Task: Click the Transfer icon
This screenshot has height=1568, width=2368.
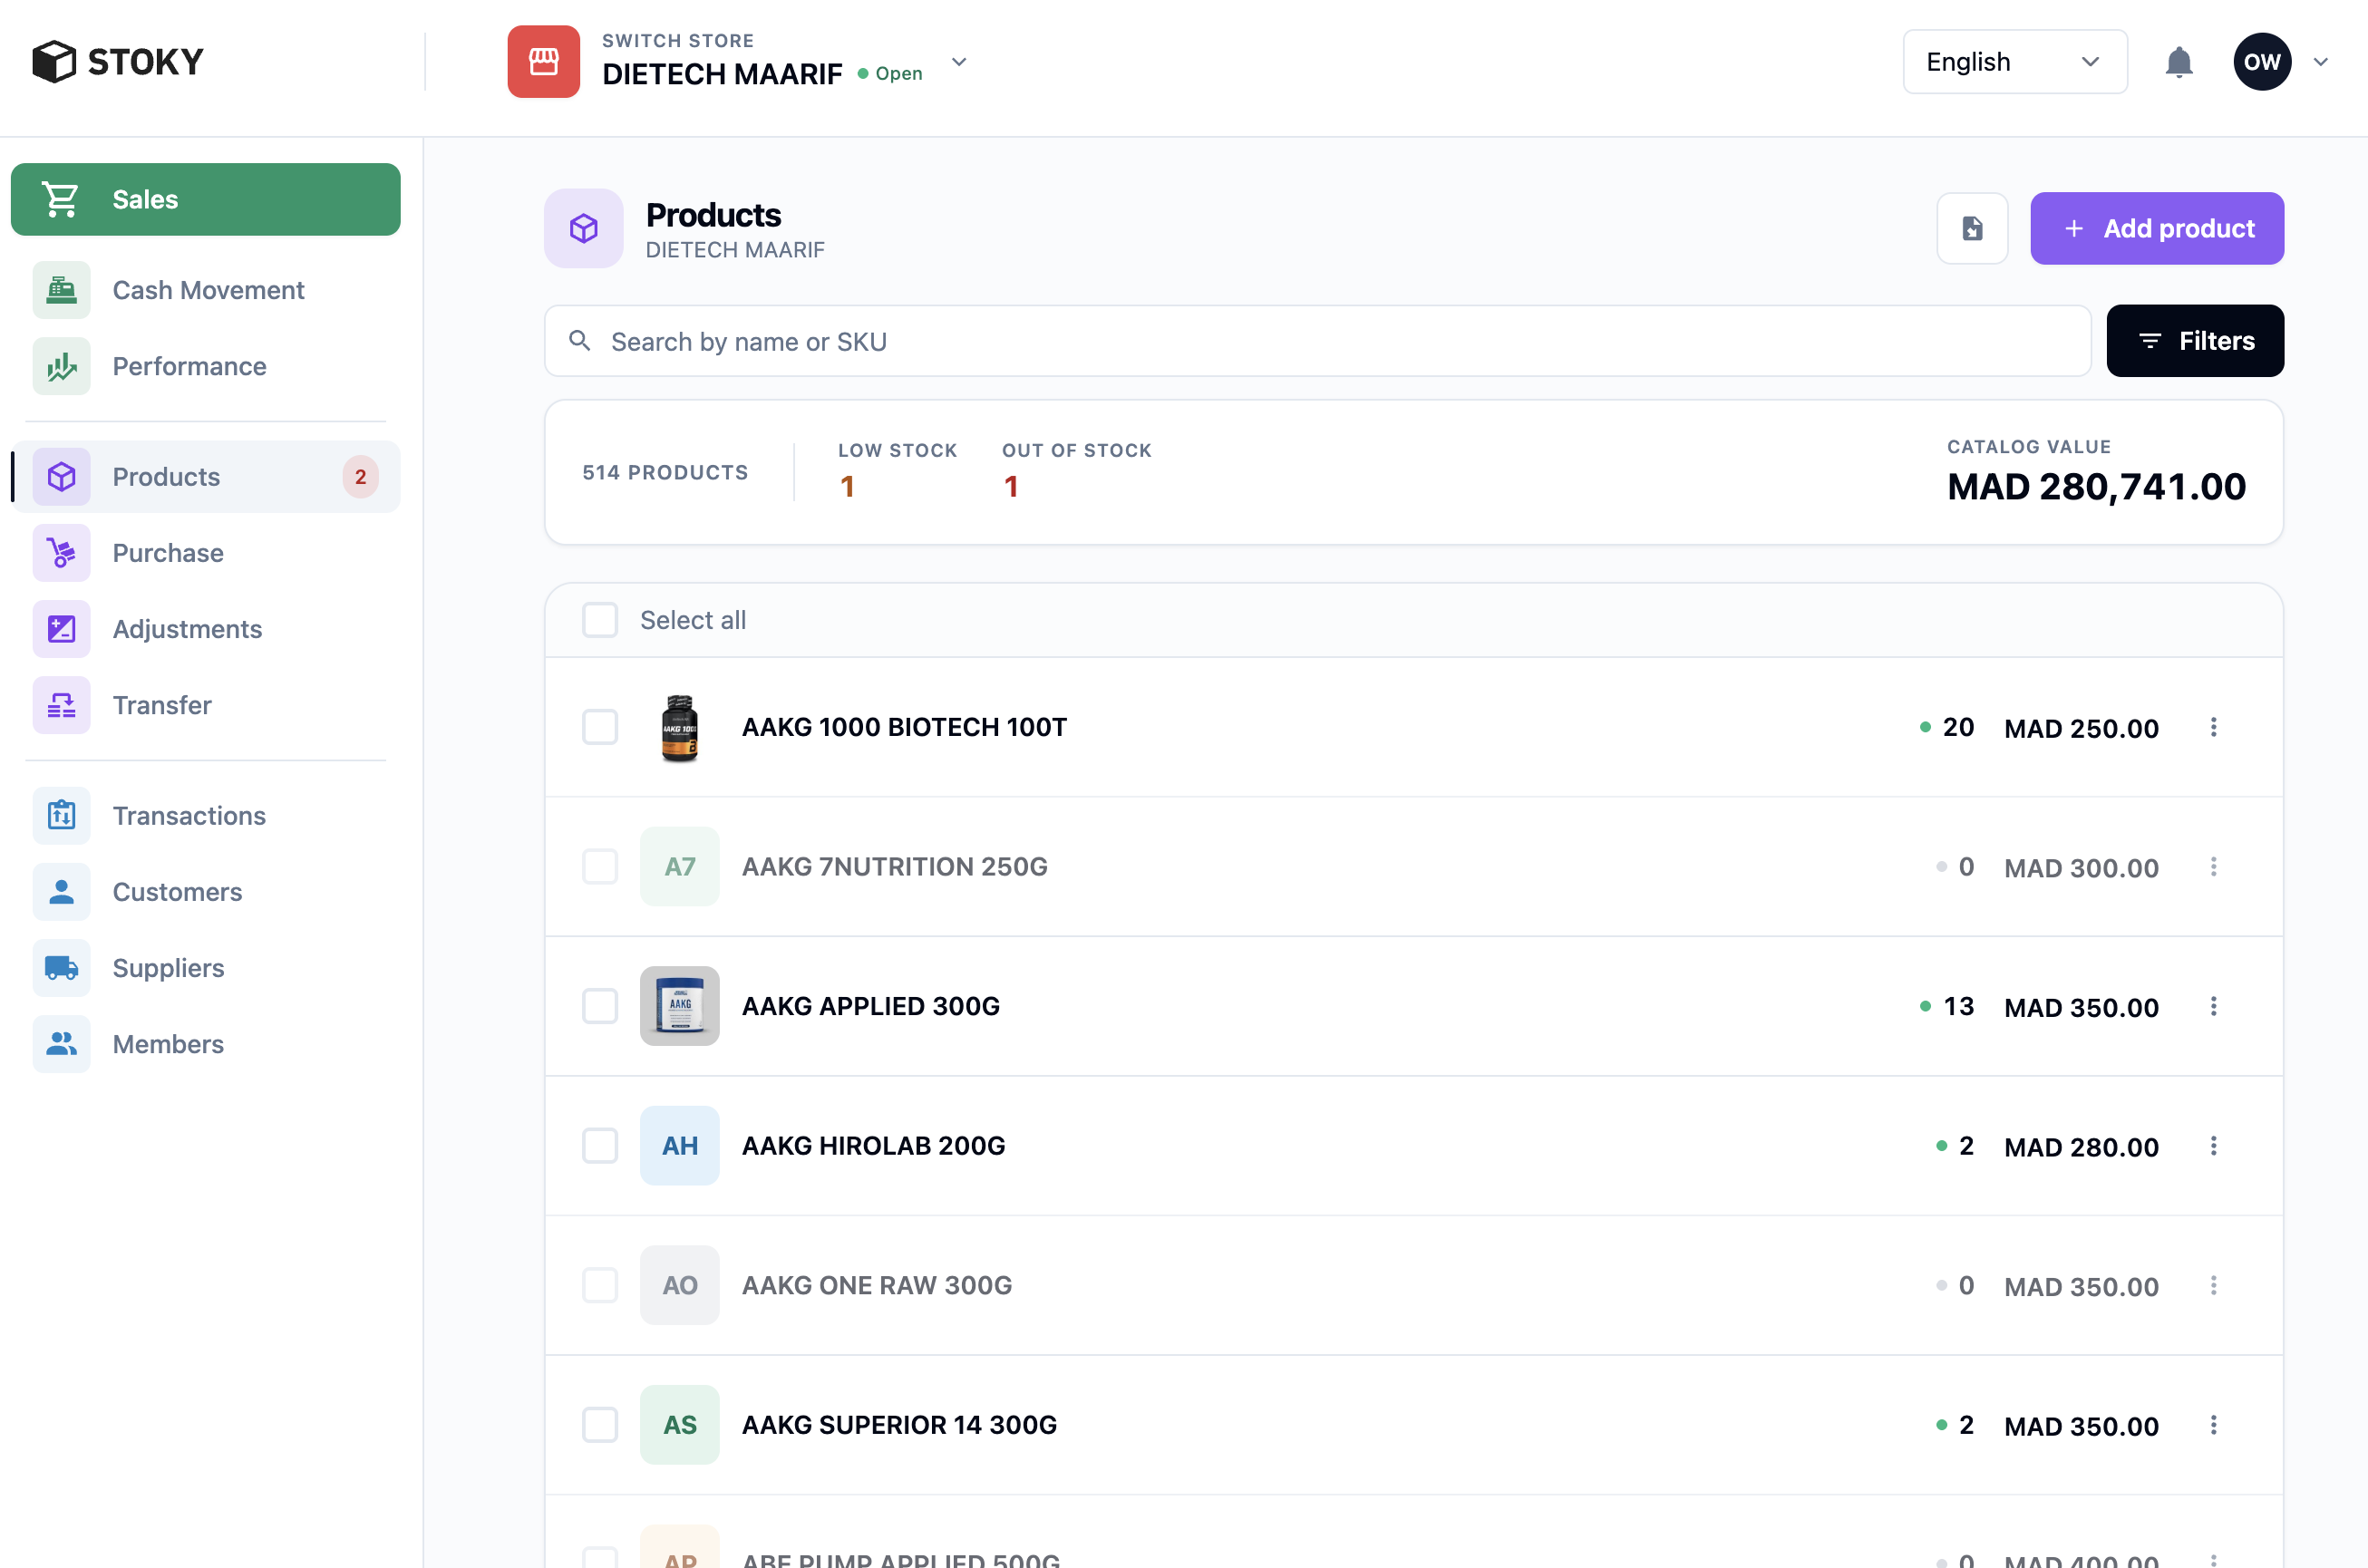Action: [x=61, y=705]
